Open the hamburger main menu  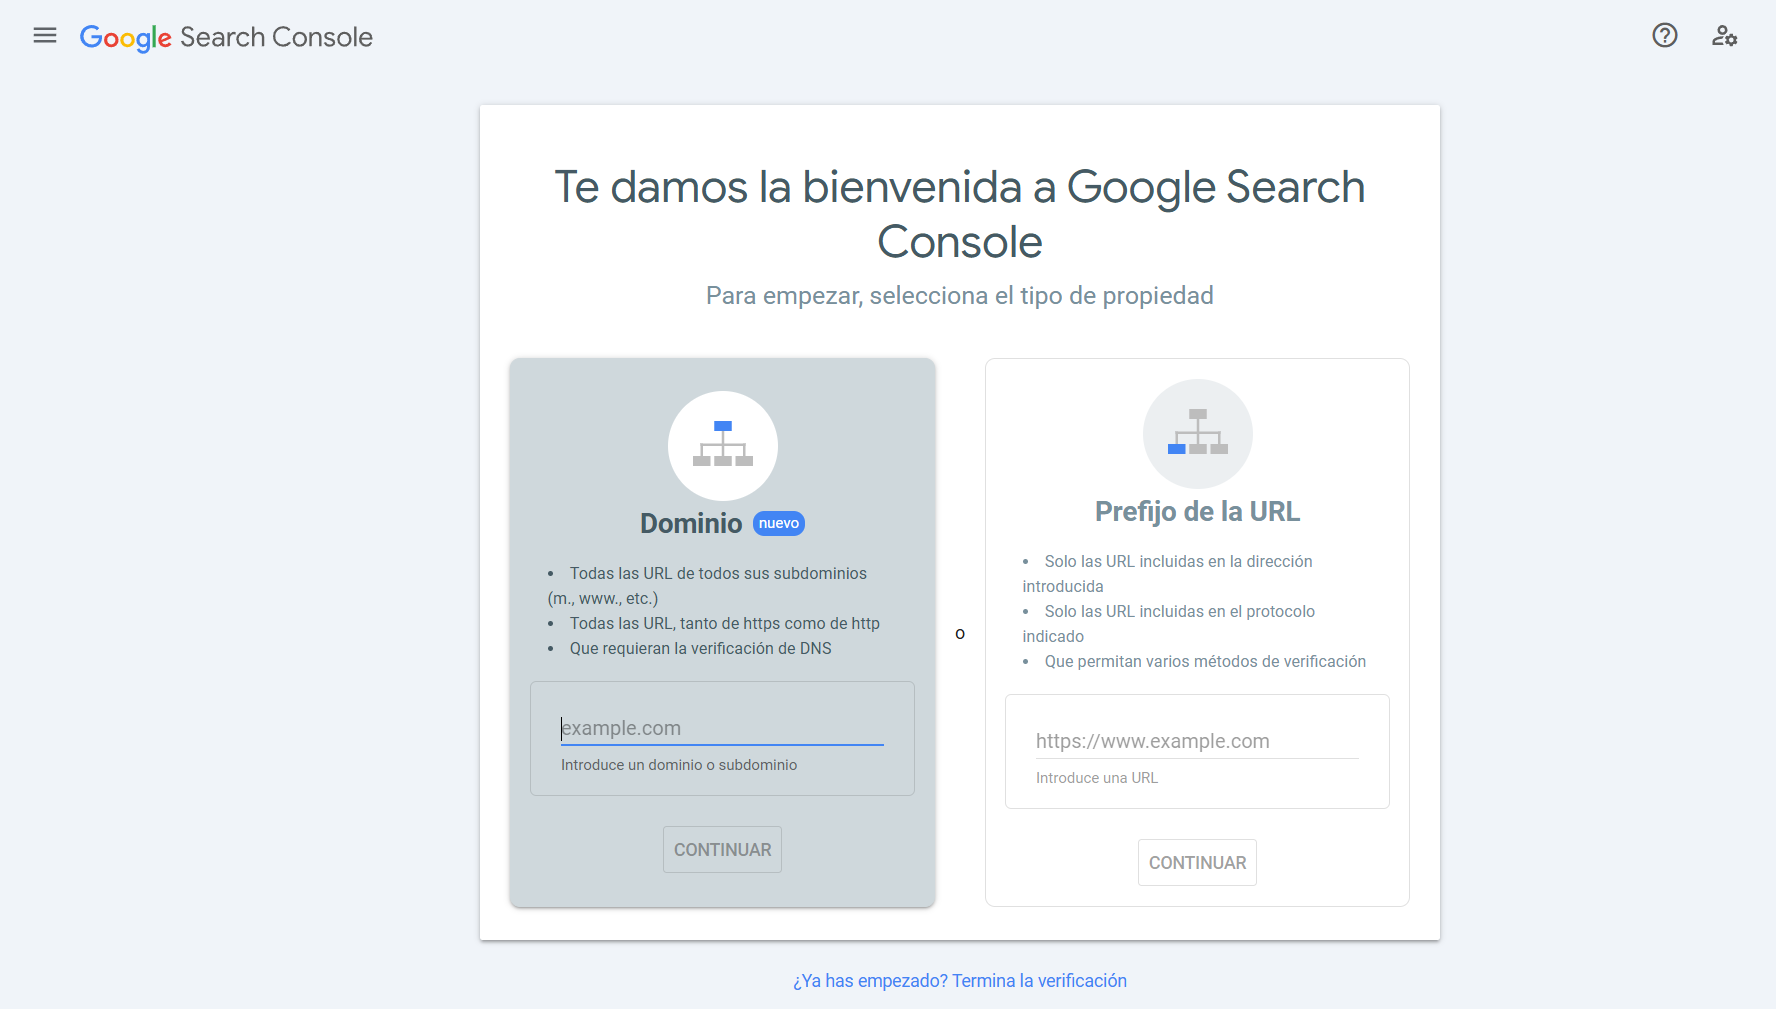pos(45,36)
